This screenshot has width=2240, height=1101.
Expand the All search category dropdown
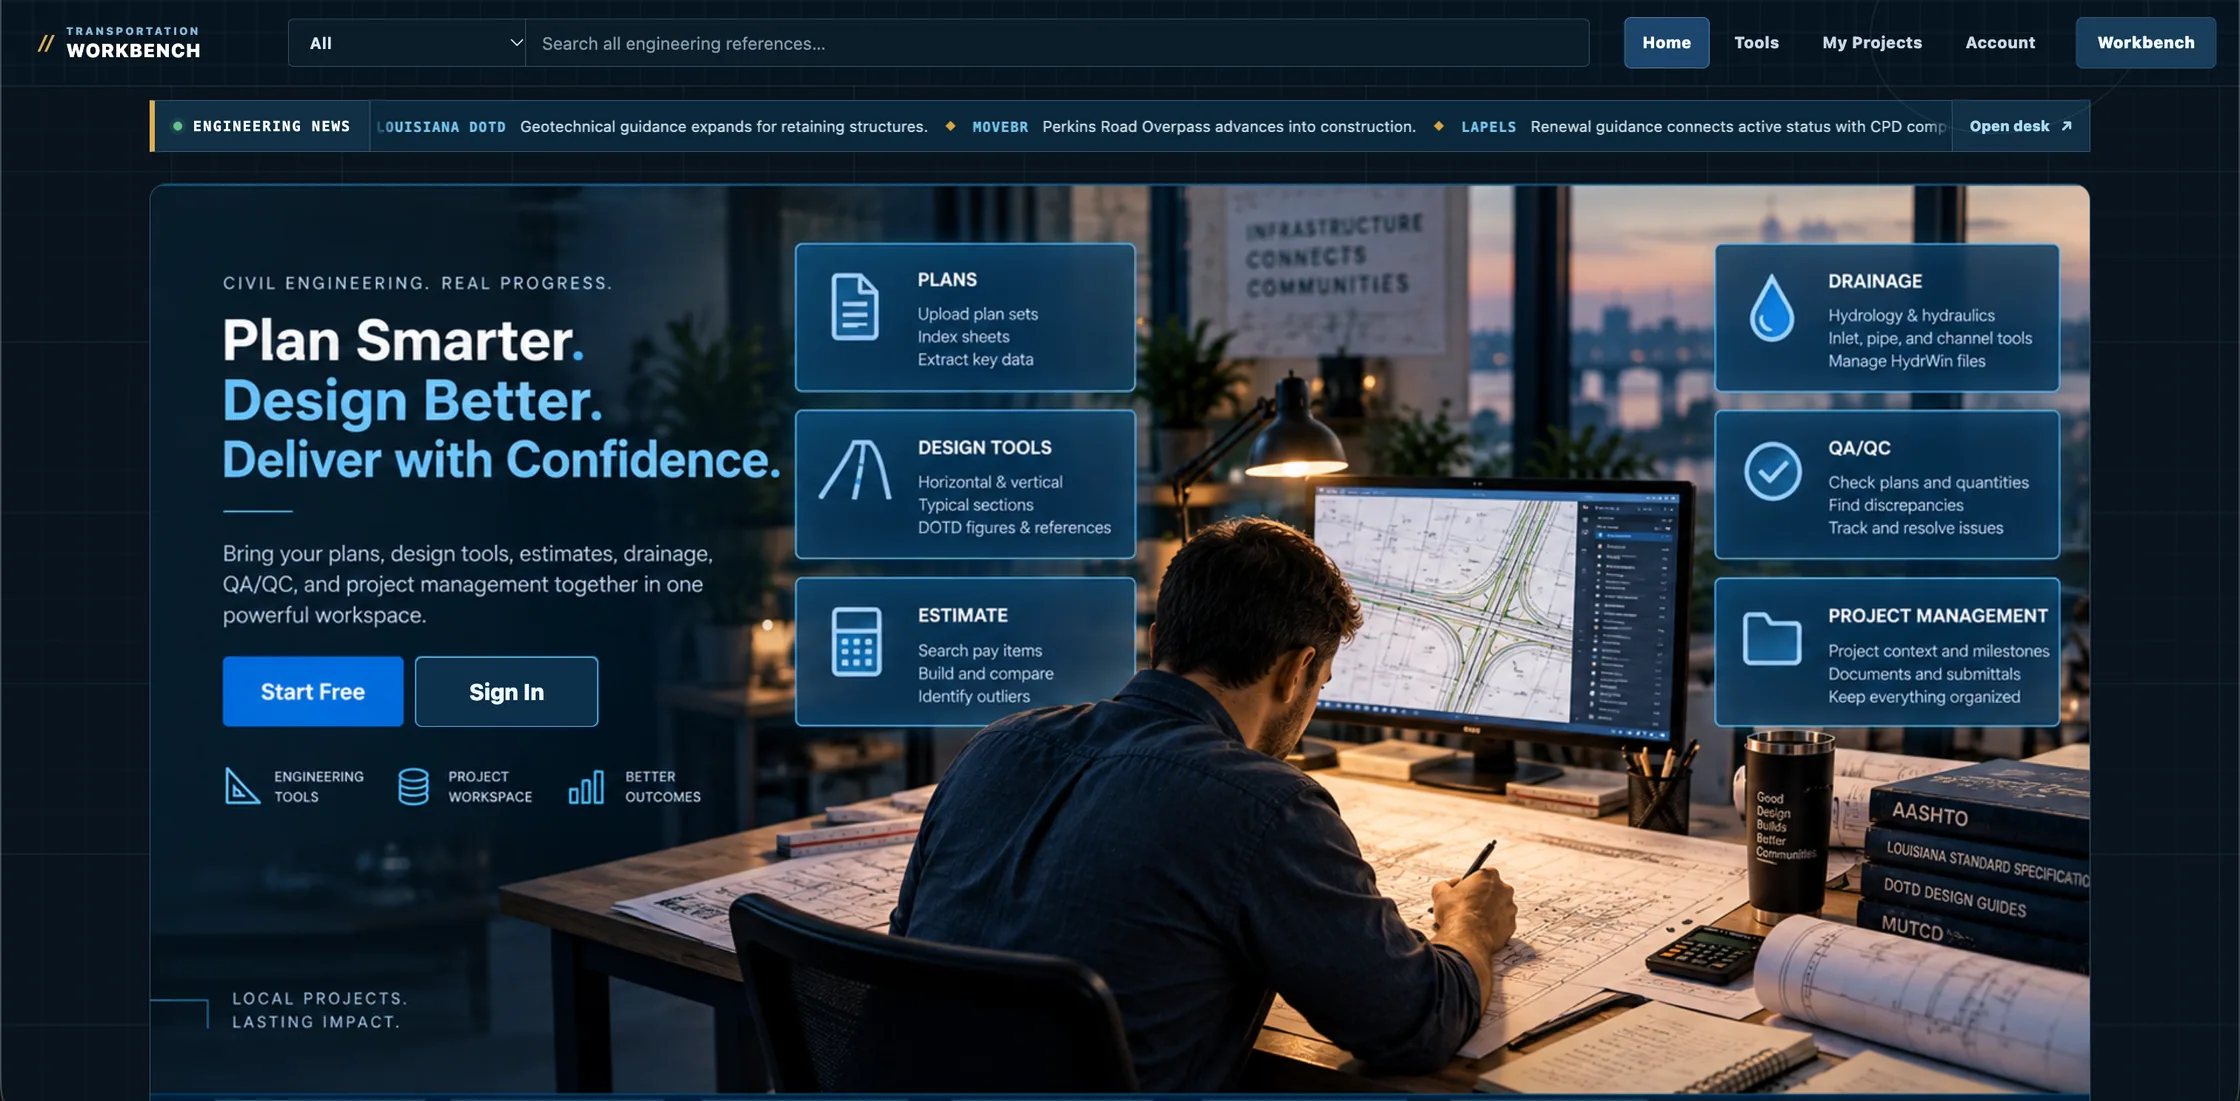click(x=407, y=43)
